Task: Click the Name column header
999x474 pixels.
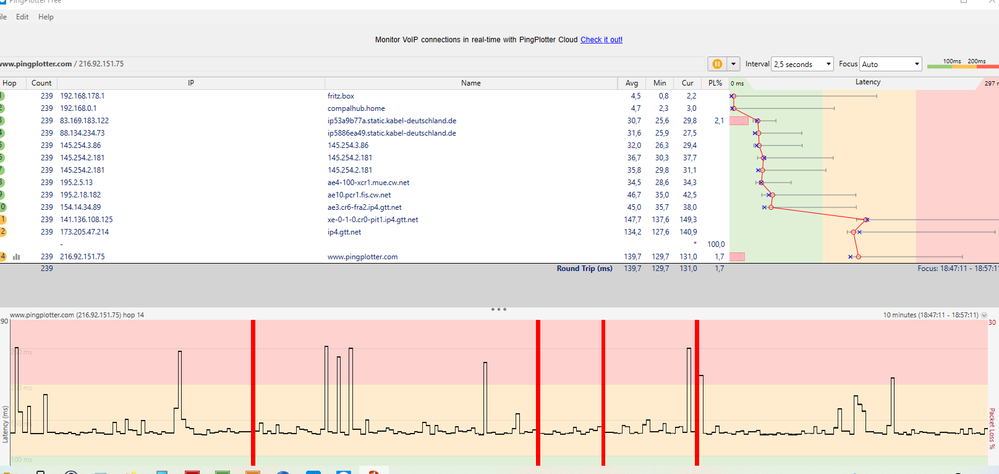Action: click(x=471, y=83)
